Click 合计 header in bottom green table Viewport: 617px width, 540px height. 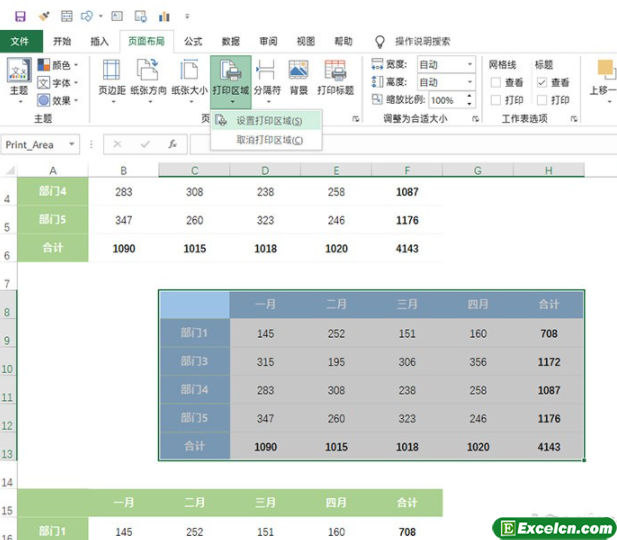click(407, 503)
